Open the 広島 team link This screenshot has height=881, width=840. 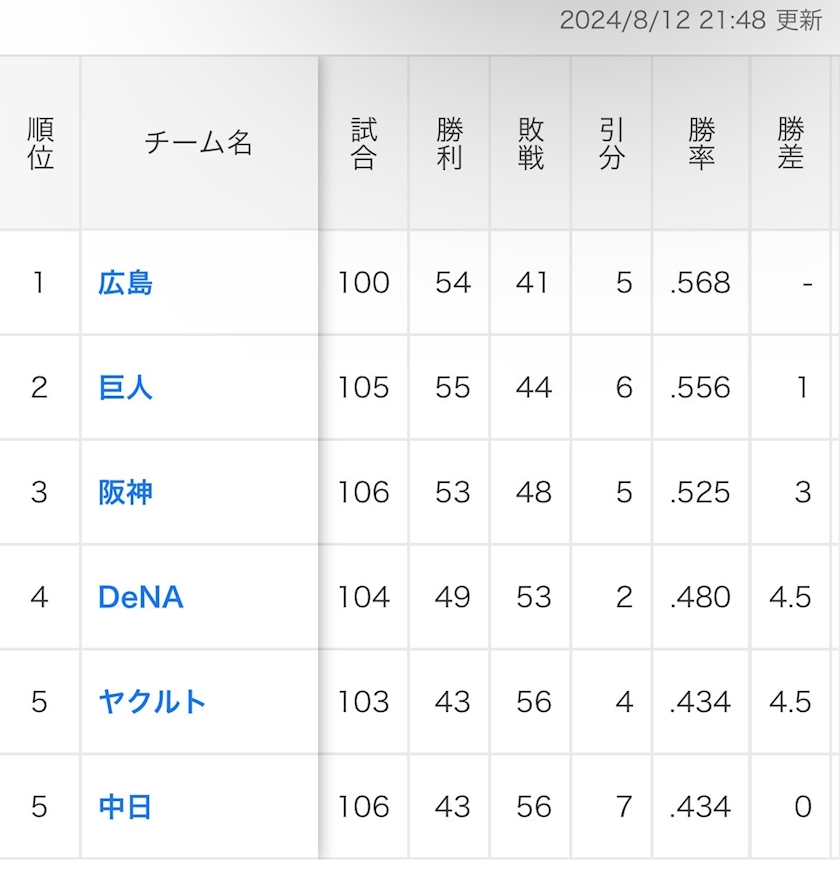click(125, 283)
